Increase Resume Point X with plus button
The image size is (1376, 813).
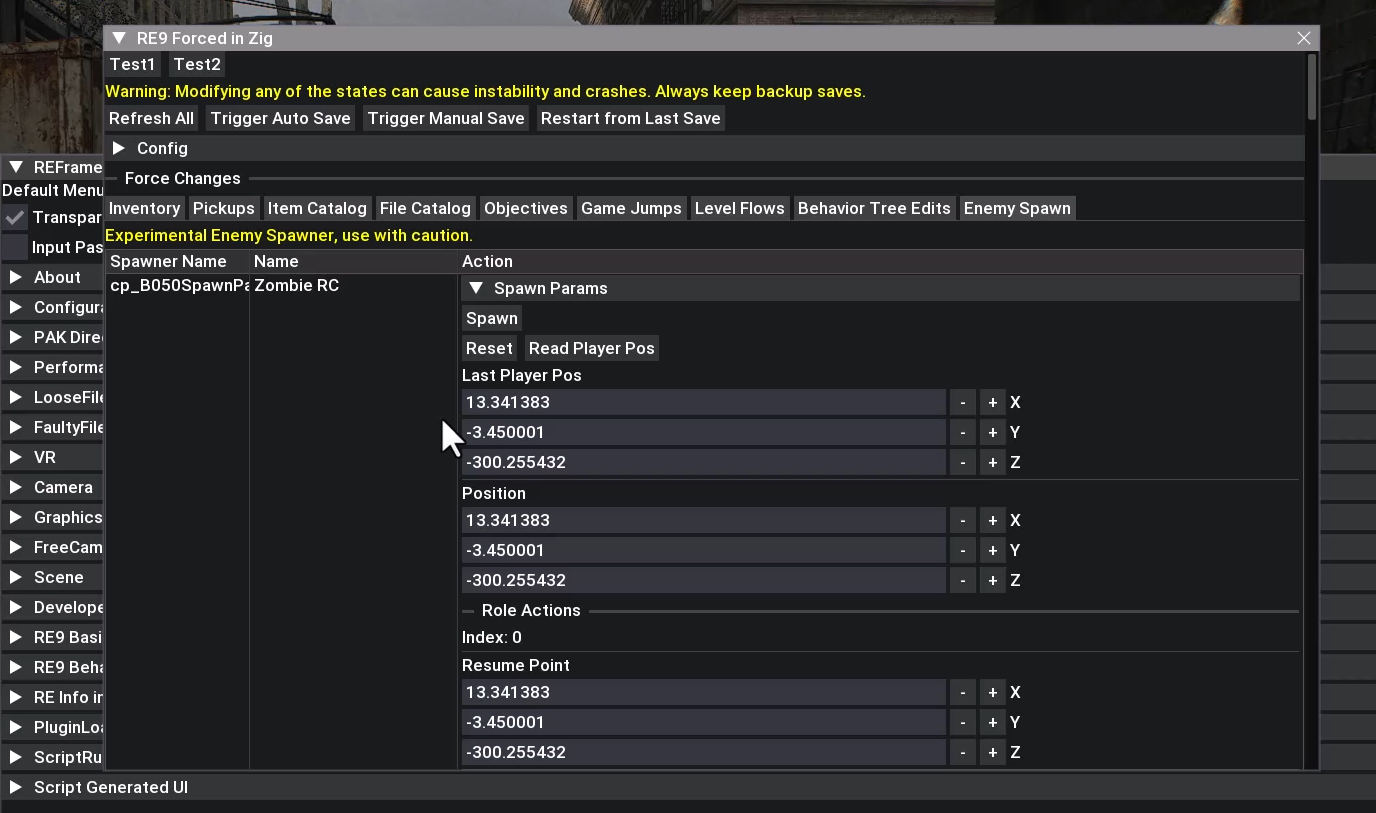[992, 692]
